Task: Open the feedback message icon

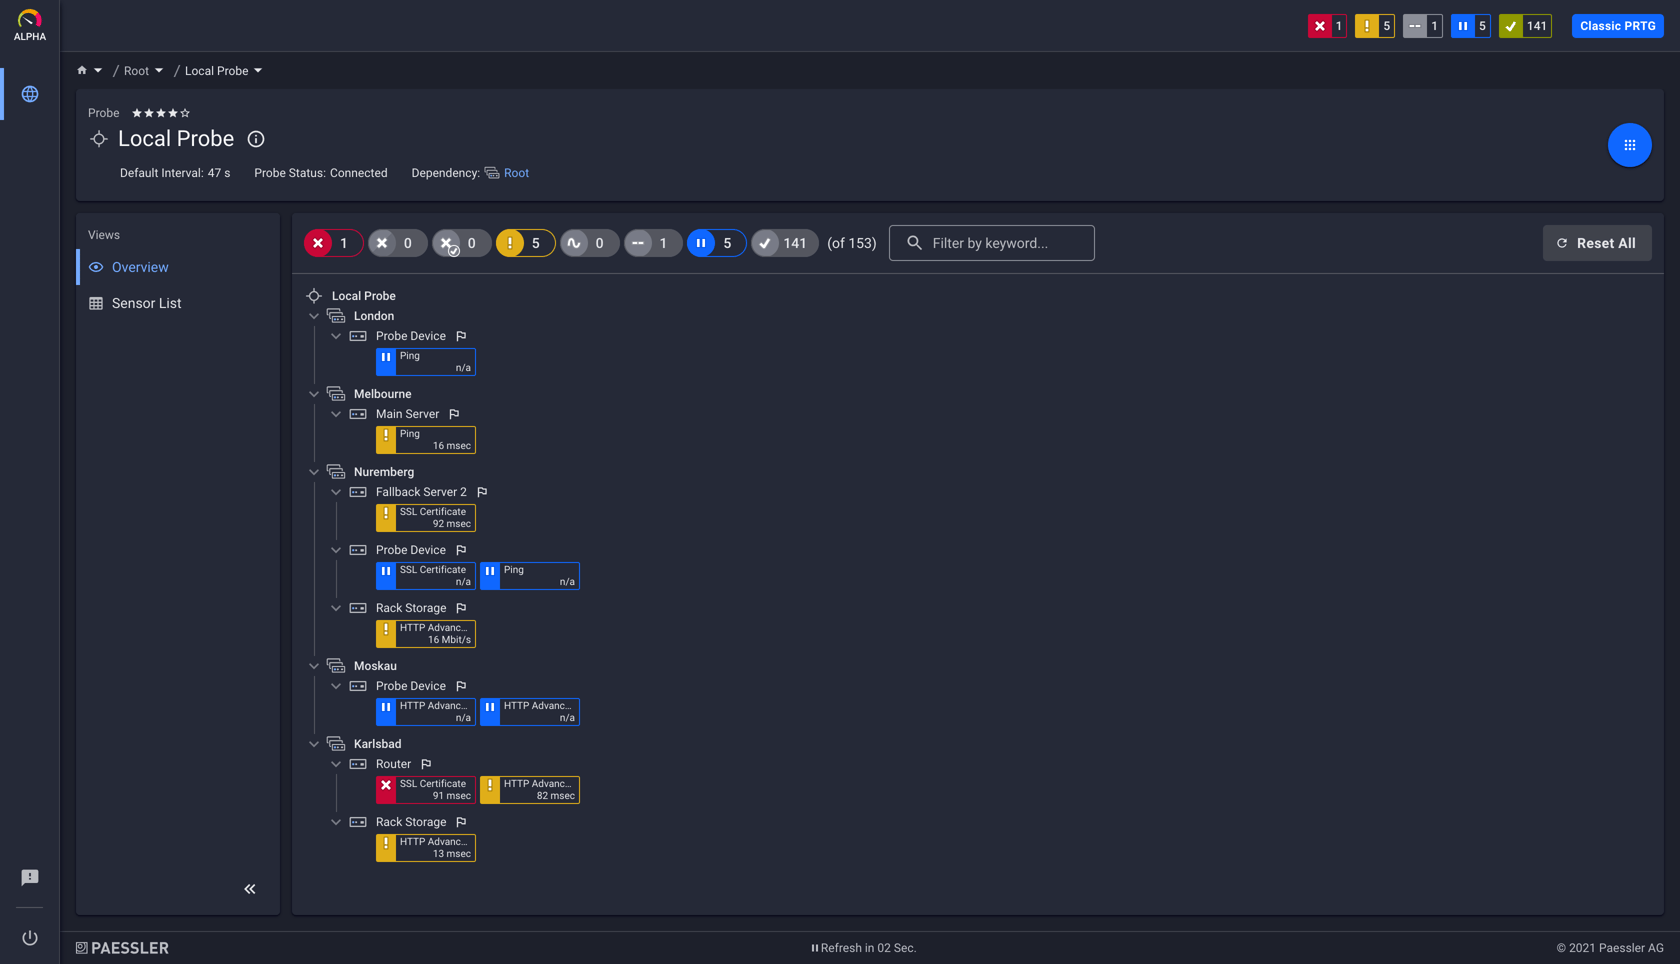Action: point(30,877)
